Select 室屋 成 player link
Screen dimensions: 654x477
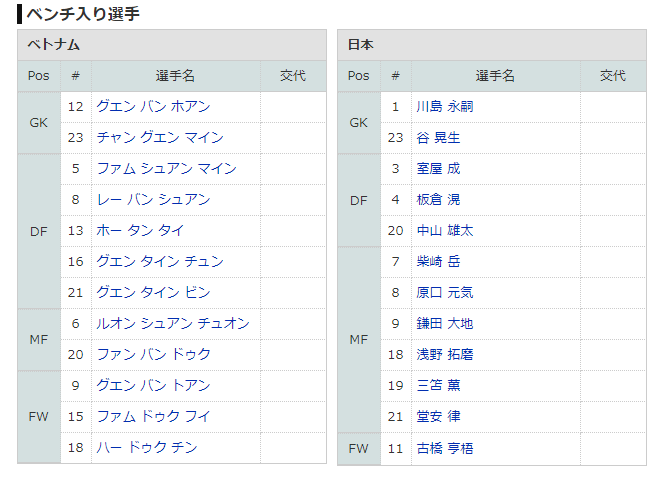tap(438, 168)
